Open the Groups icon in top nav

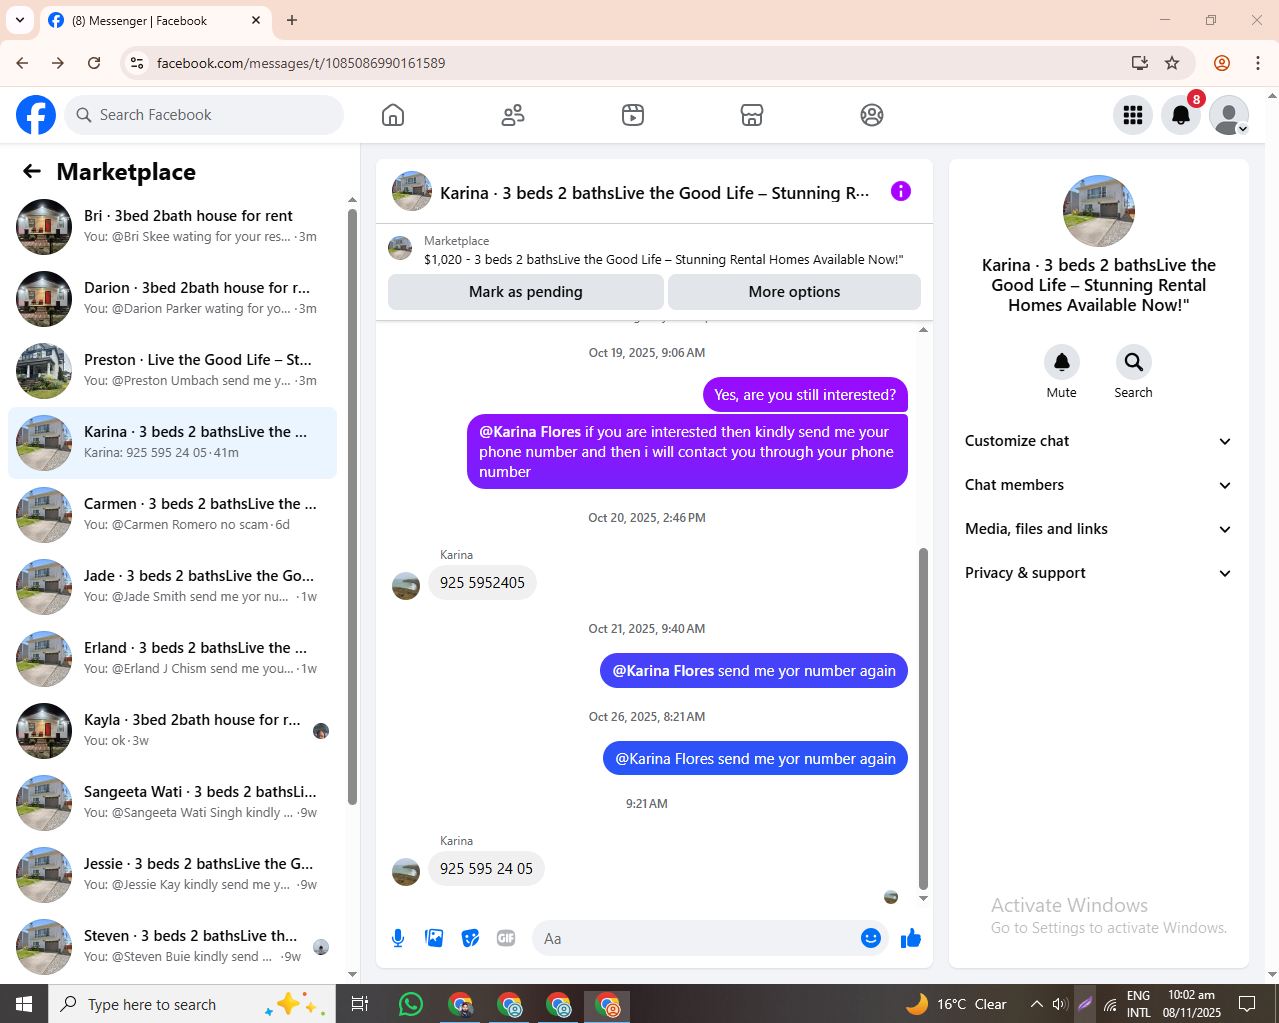[x=872, y=115]
